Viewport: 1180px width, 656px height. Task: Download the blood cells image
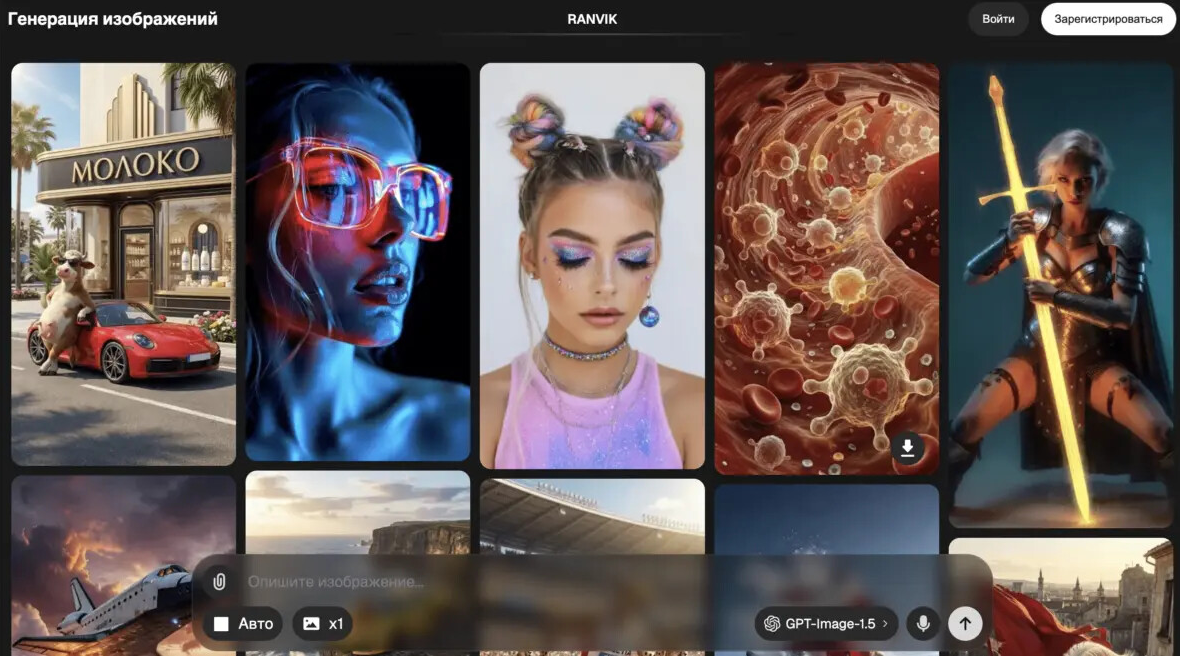pyautogui.click(x=908, y=448)
